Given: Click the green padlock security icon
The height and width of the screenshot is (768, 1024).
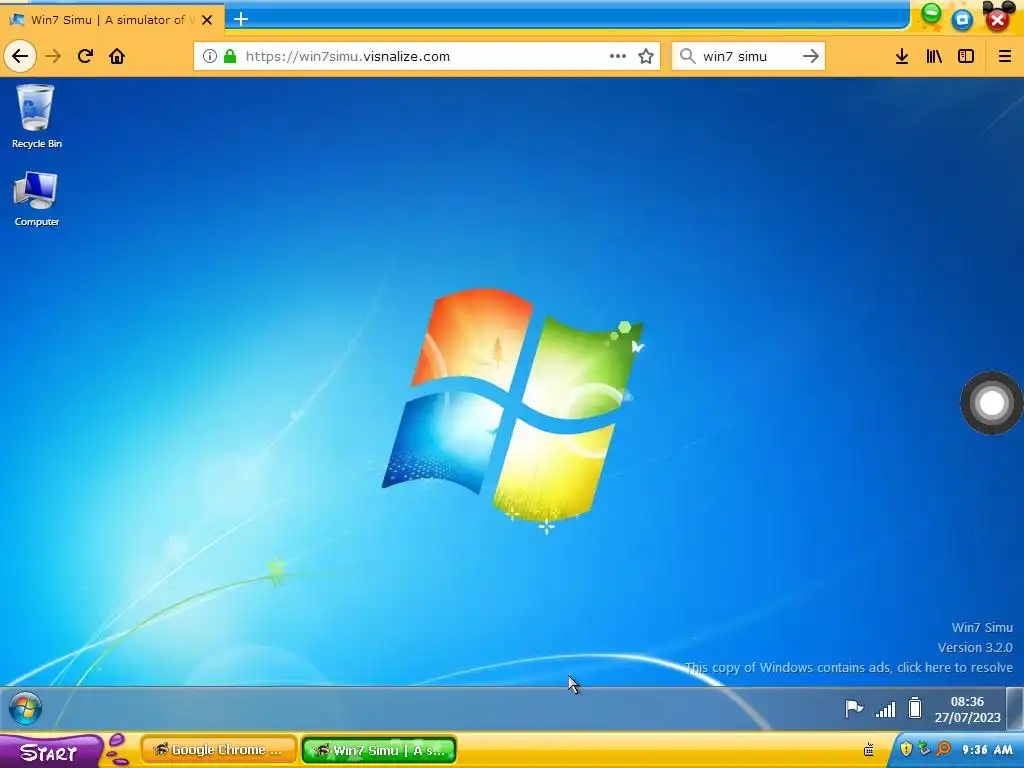Looking at the screenshot, I should [230, 56].
